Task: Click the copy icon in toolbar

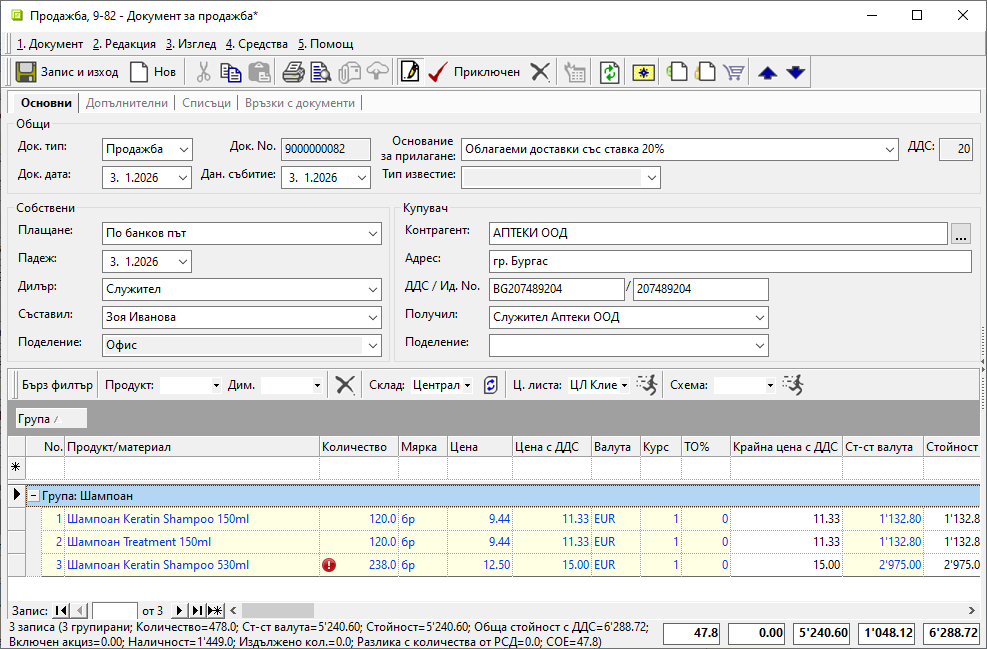Action: pos(231,72)
